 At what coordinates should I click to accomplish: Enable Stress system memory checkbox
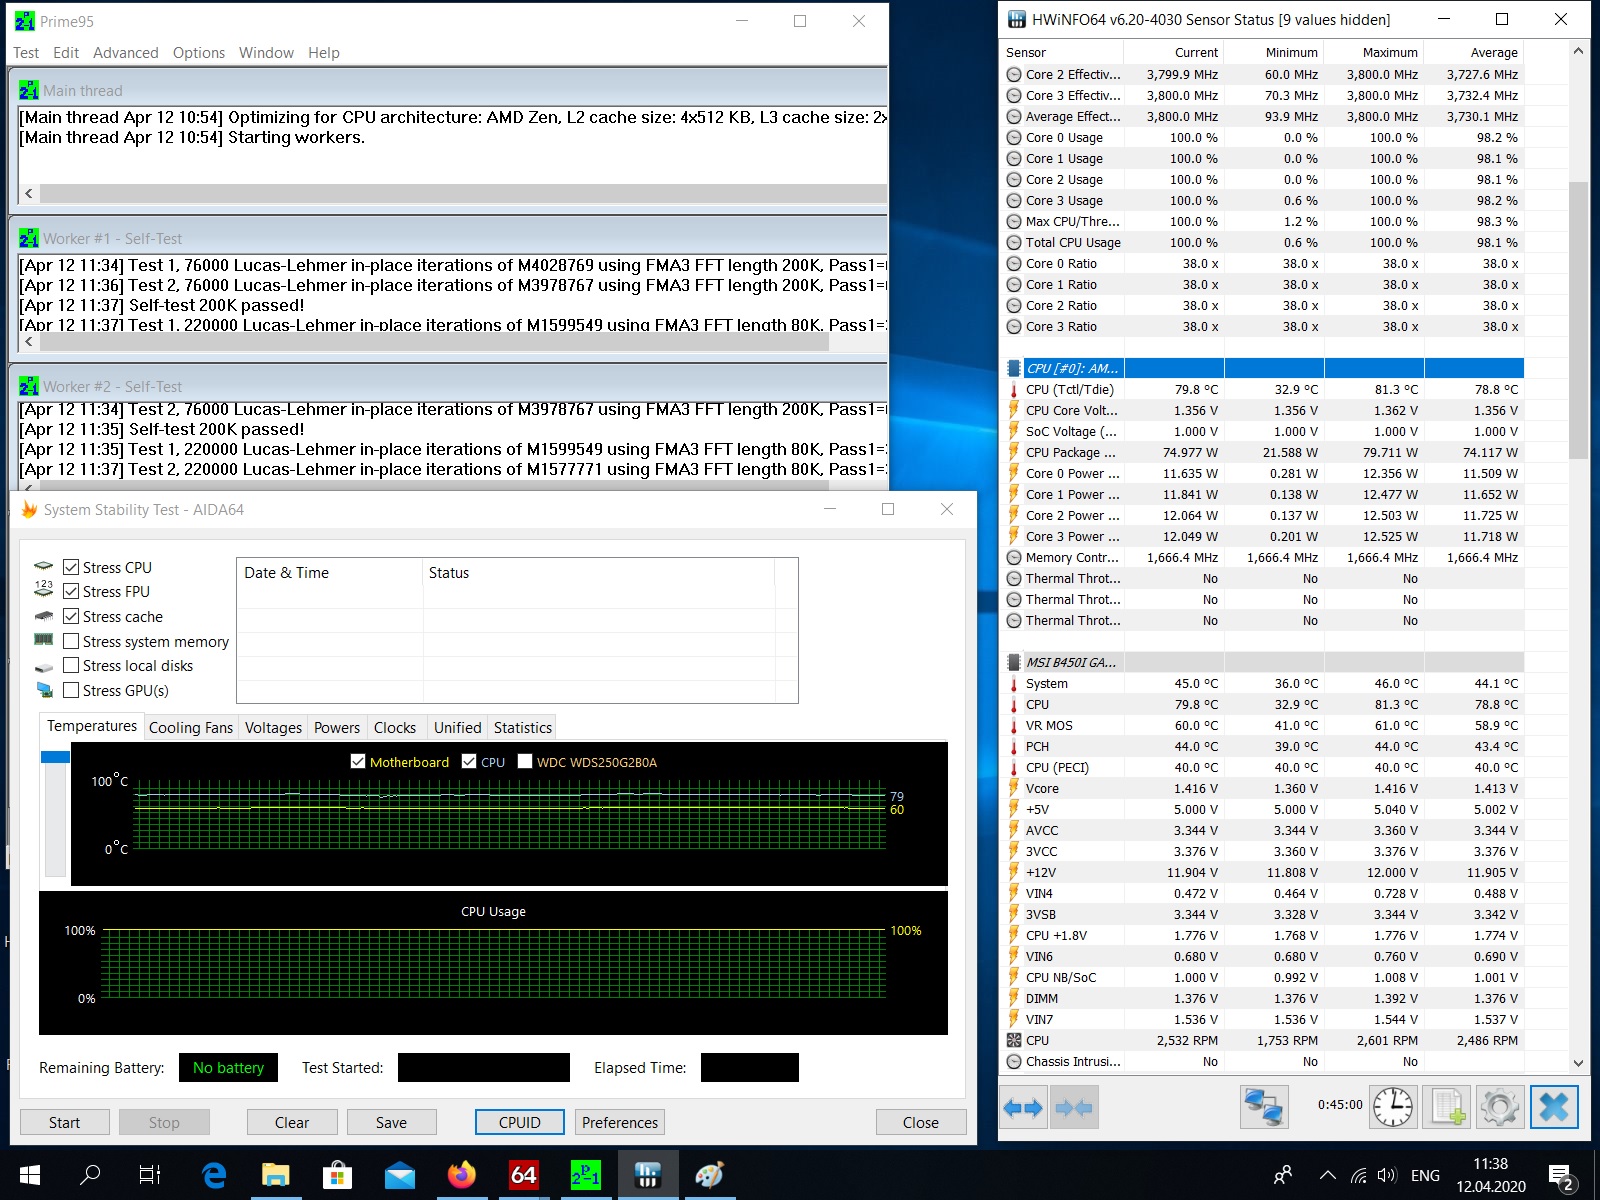(x=71, y=641)
